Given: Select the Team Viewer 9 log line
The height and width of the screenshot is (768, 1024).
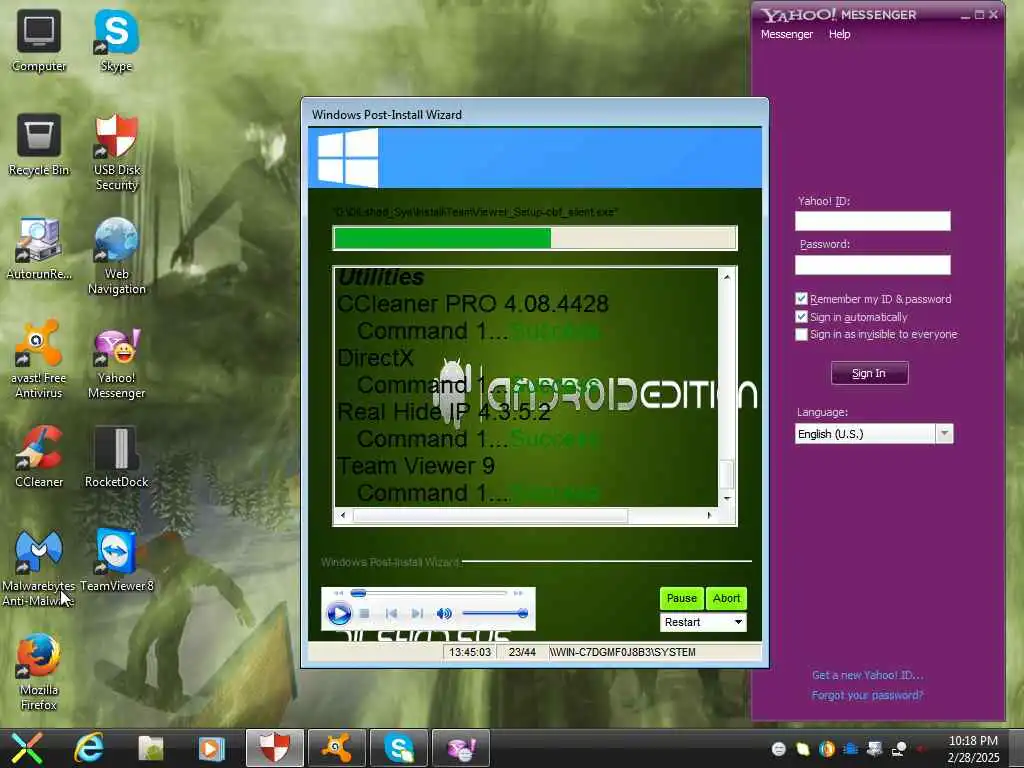Looking at the screenshot, I should click(416, 466).
